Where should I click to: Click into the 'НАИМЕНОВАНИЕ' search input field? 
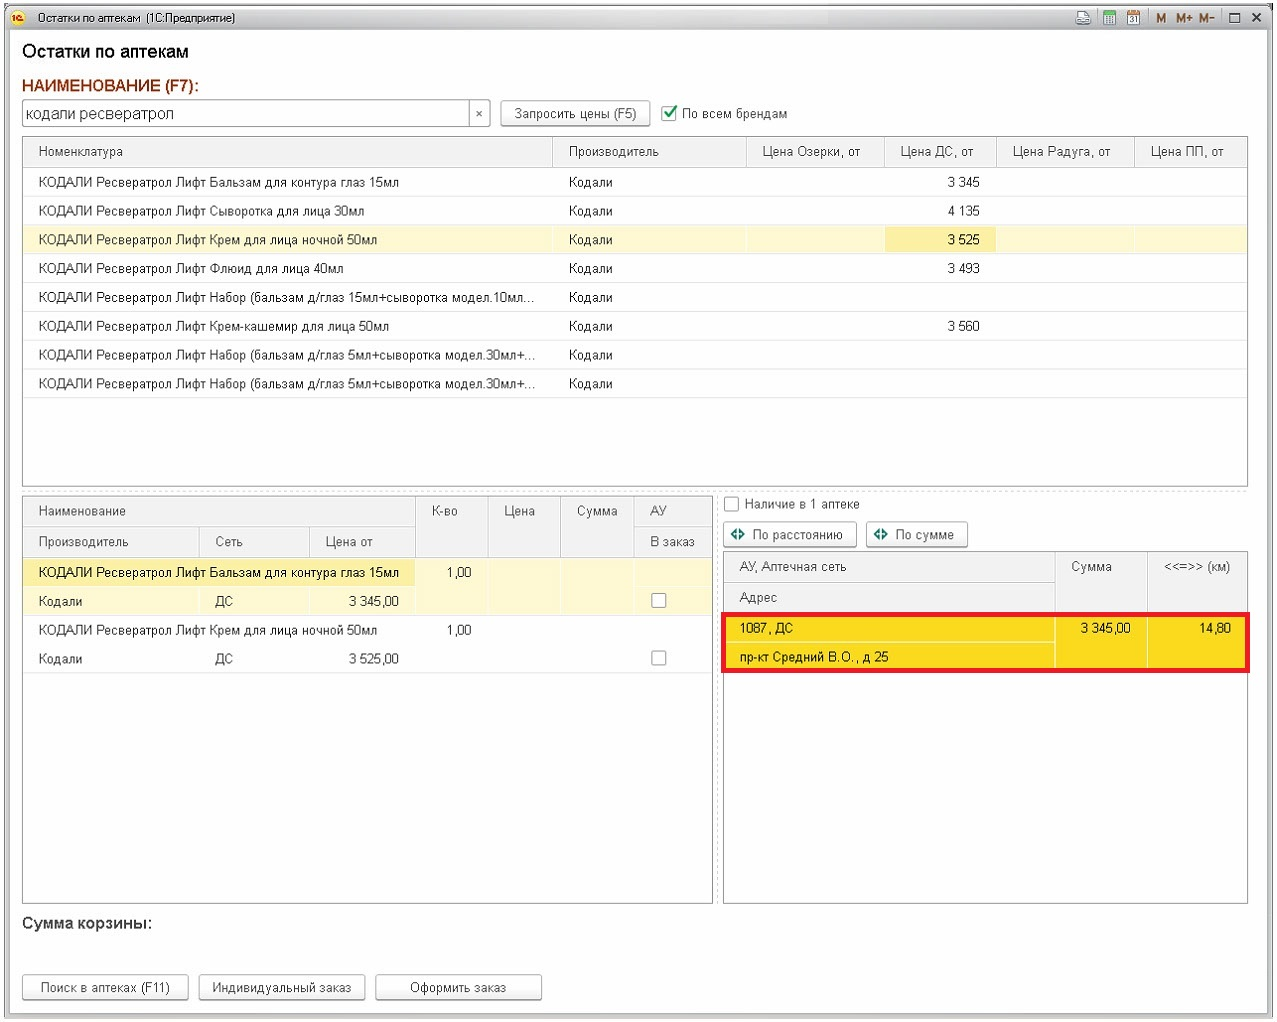(245, 114)
